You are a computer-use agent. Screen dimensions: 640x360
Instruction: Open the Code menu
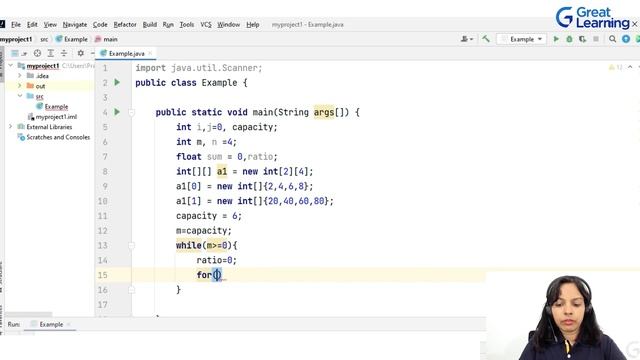pos(100,24)
